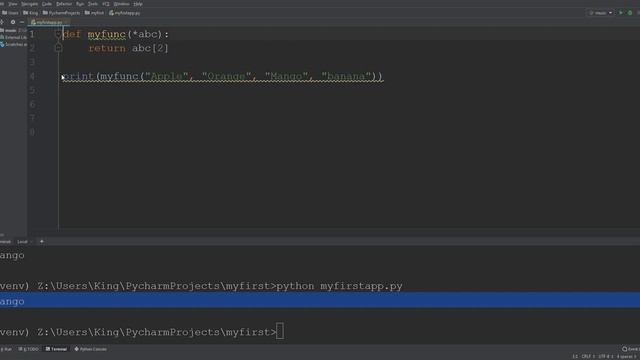Click the myfirstapp.py breadcrumb
The image size is (640, 360).
(124, 13)
